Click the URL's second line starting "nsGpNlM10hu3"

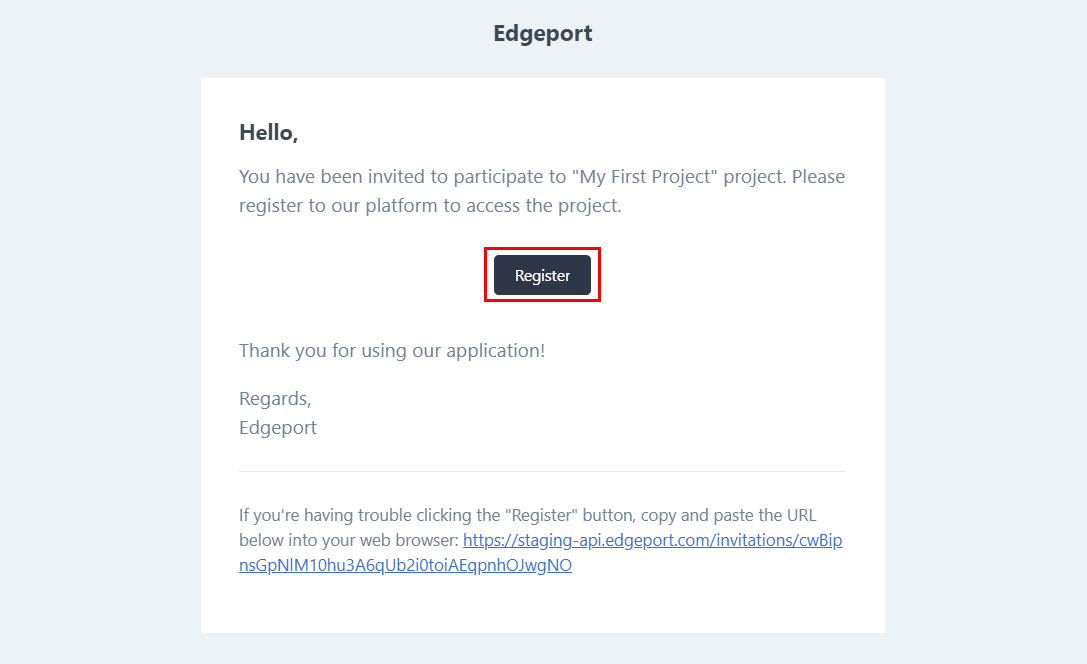tap(405, 566)
